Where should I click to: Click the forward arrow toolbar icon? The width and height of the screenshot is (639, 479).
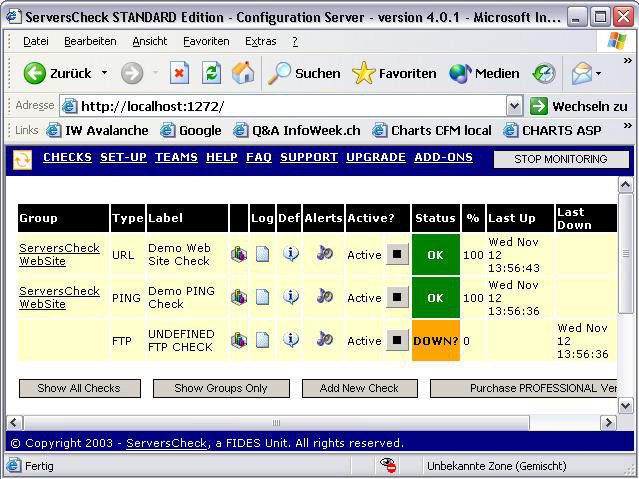click(132, 74)
